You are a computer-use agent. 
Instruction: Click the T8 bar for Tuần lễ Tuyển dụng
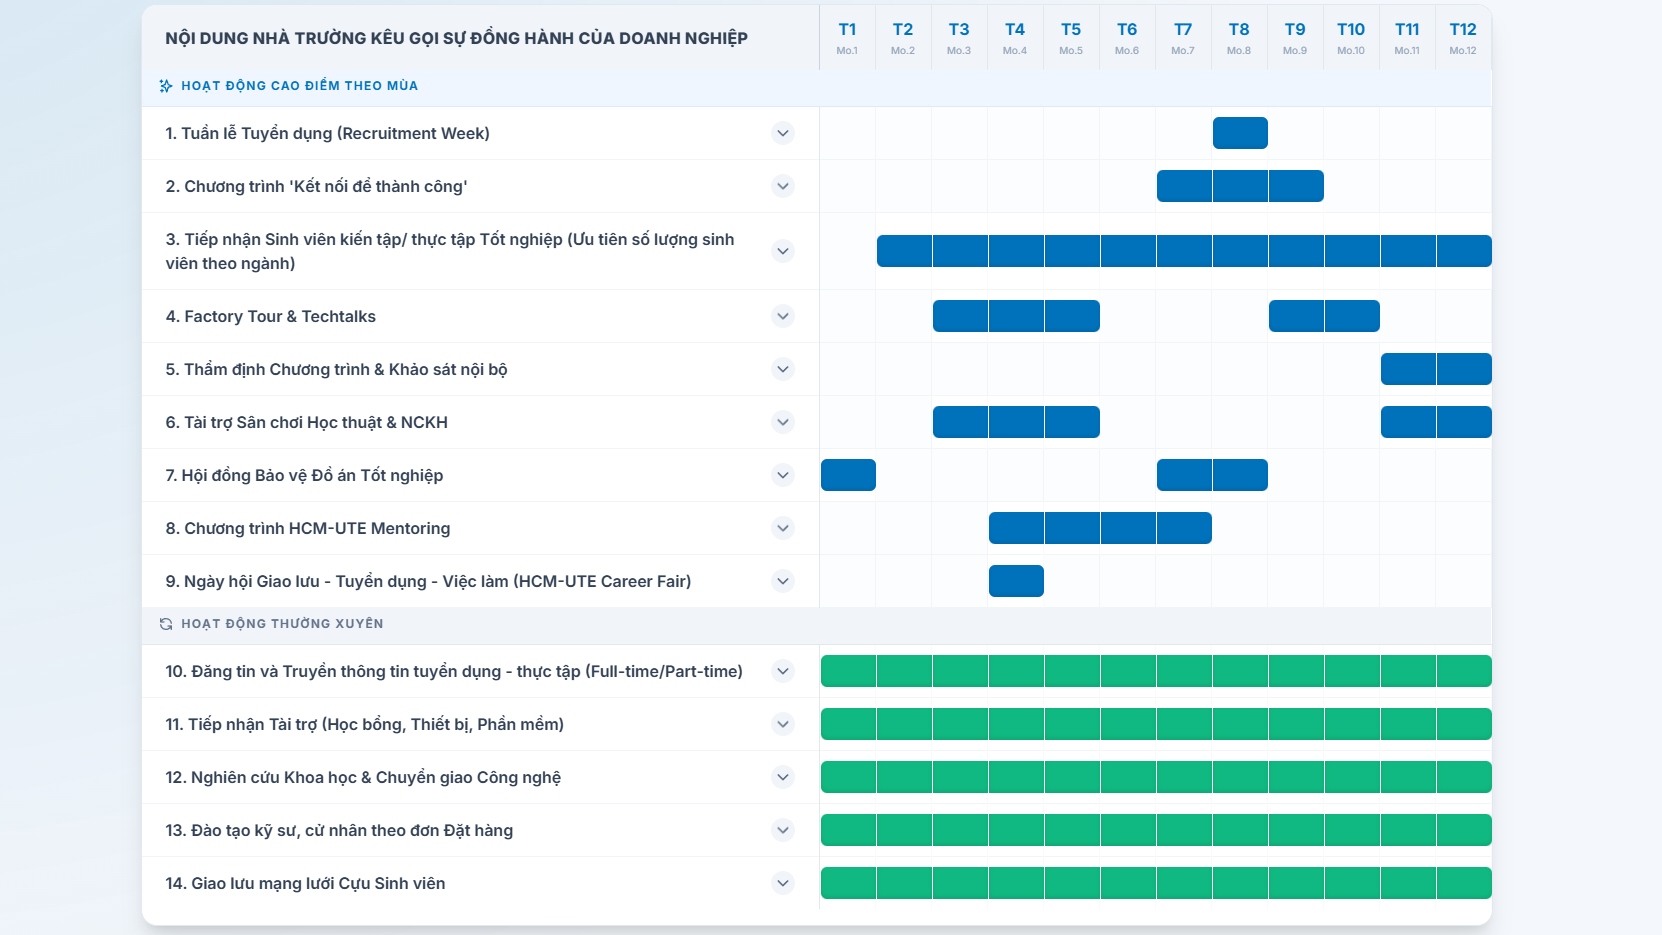pyautogui.click(x=1240, y=133)
